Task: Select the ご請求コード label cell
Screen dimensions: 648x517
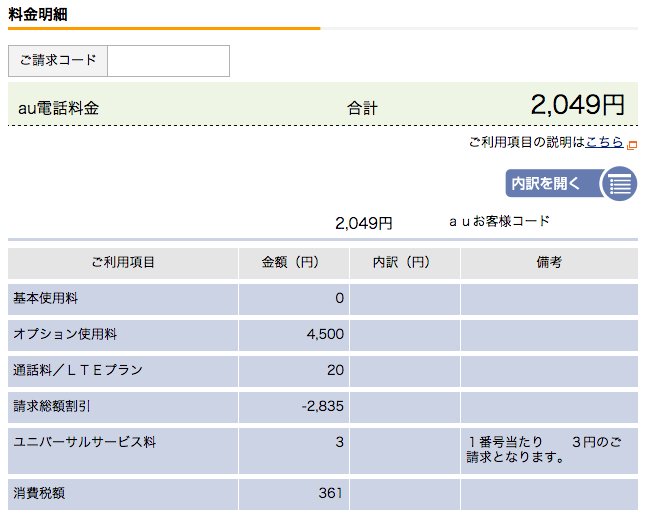Action: click(58, 61)
